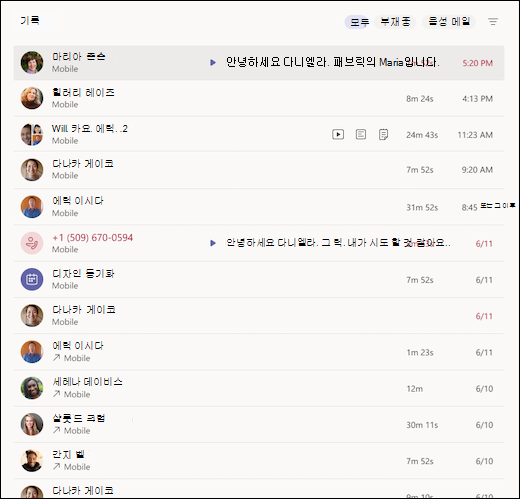Viewport: 520px width, 499px height.
Task: Switch to the 부재중 tab
Action: (395, 22)
